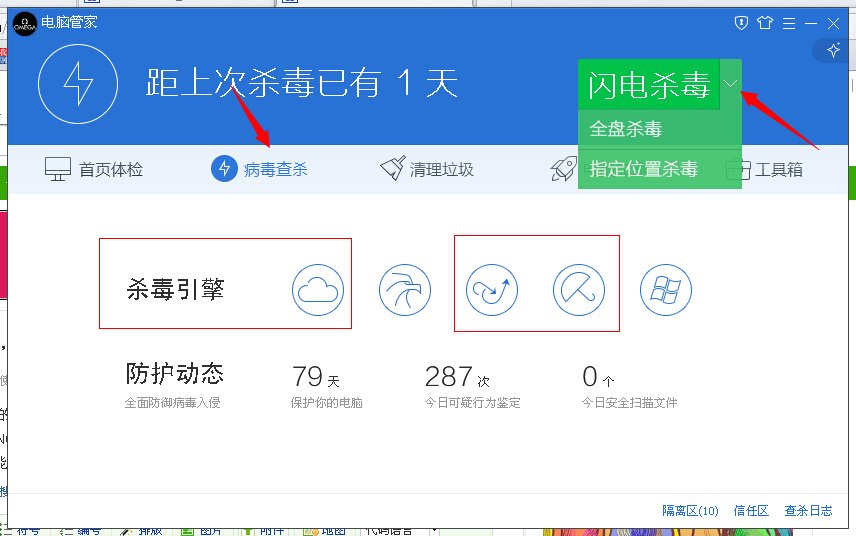The height and width of the screenshot is (536, 856).
Task: Toggle the swirl-arrow antivirus engine icon
Action: [x=492, y=290]
